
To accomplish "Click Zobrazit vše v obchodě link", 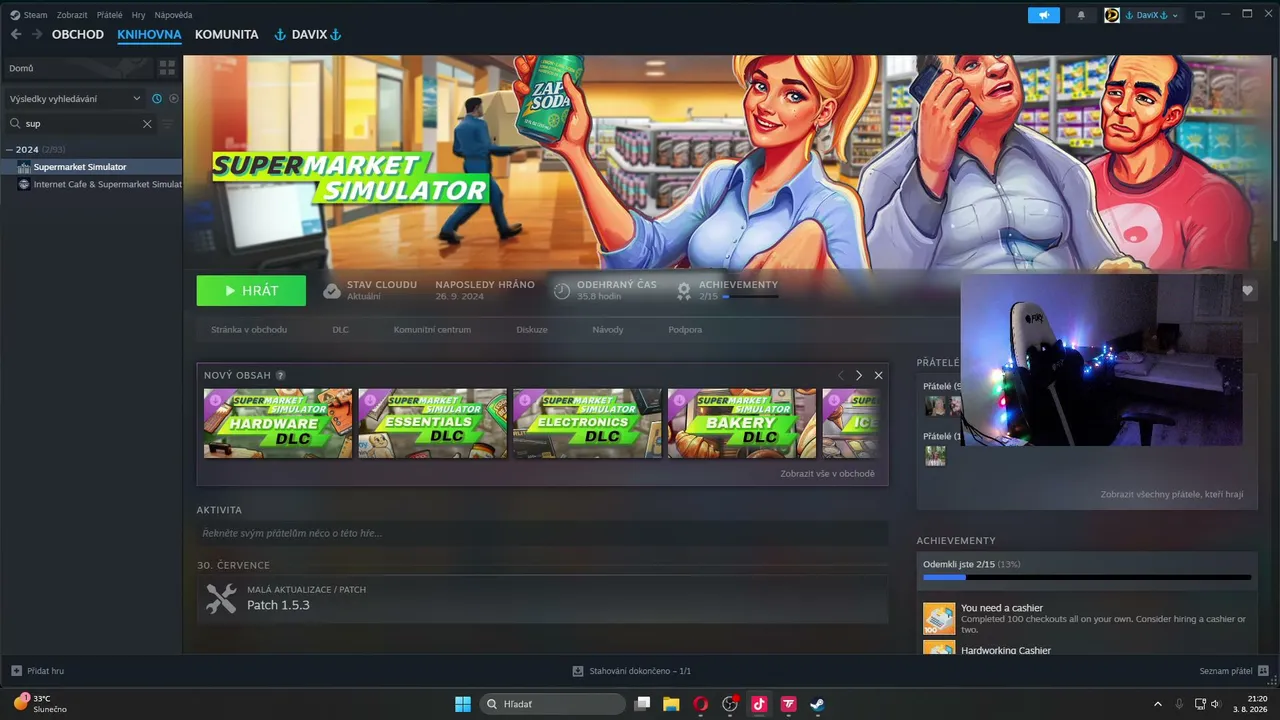I will (x=827, y=474).
